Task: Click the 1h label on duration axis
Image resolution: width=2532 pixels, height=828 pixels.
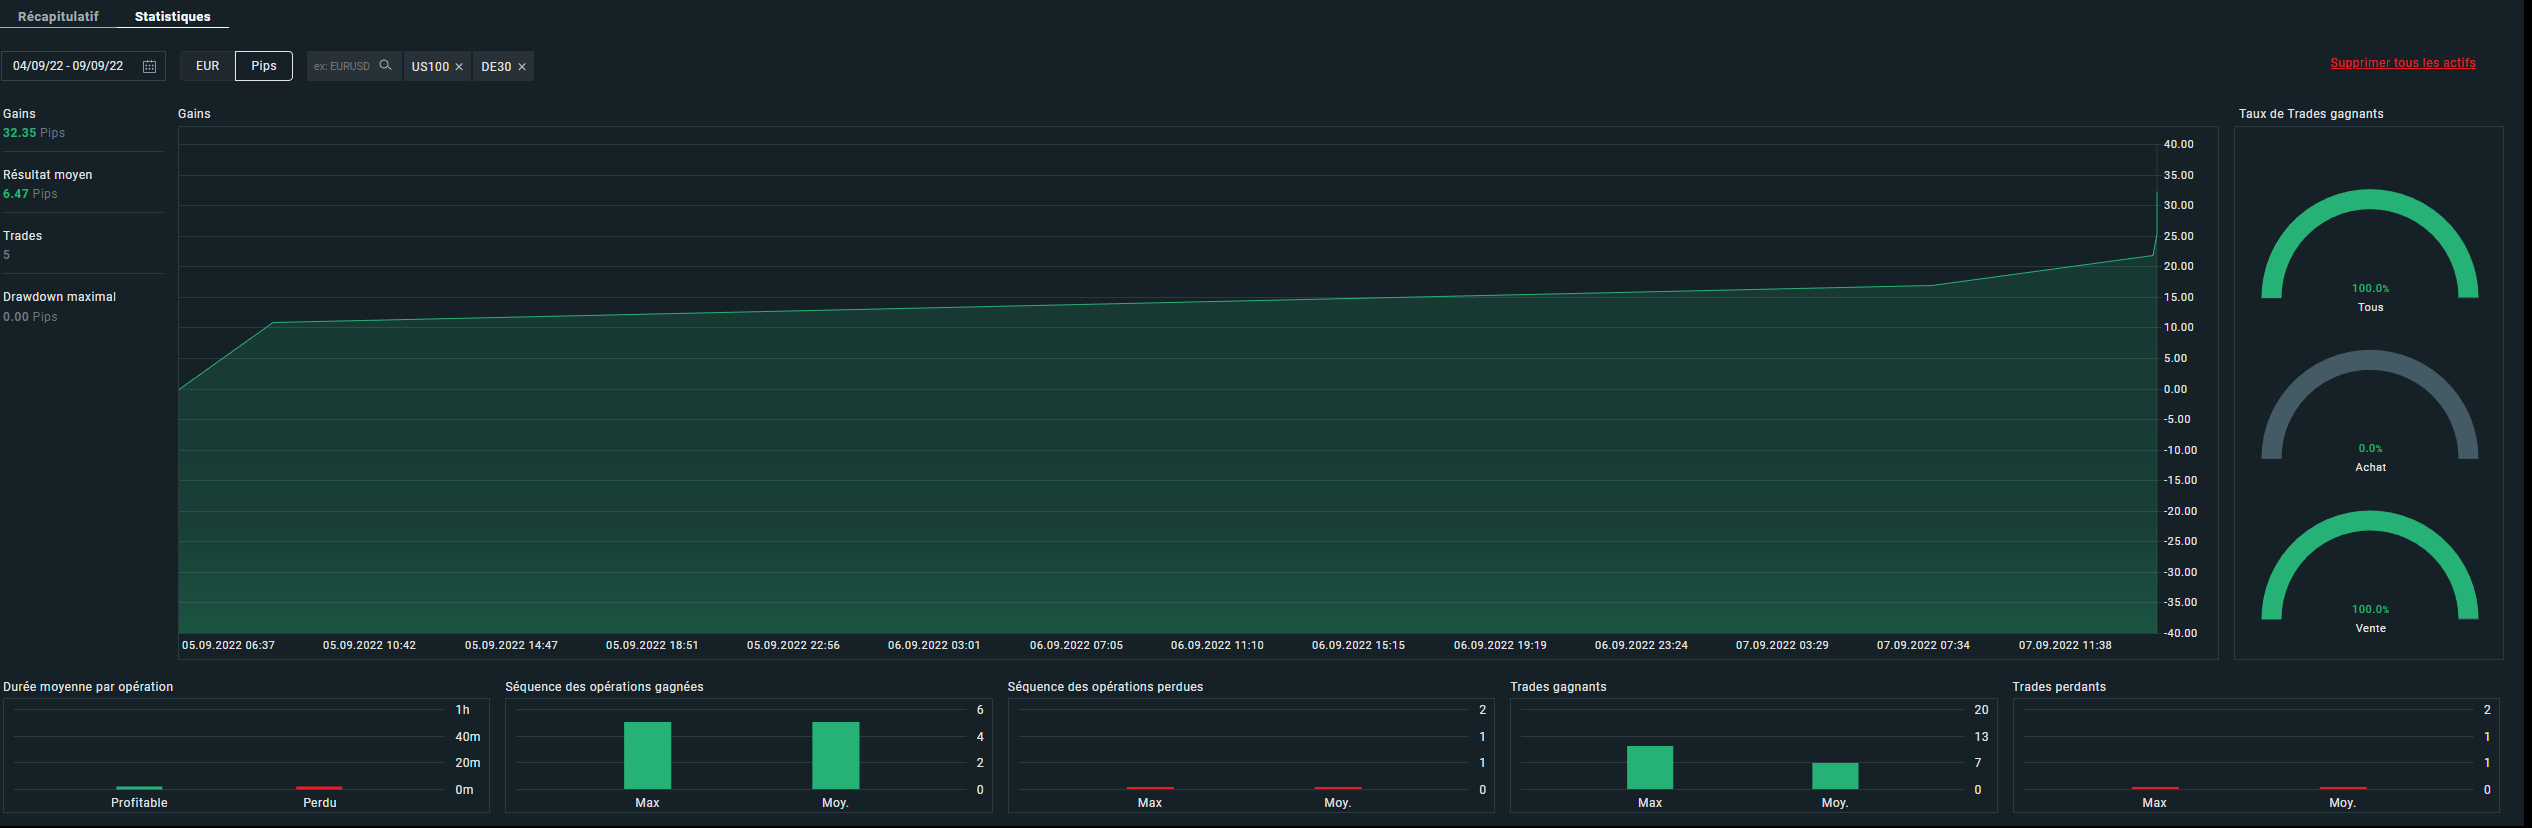Action: pyautogui.click(x=462, y=710)
